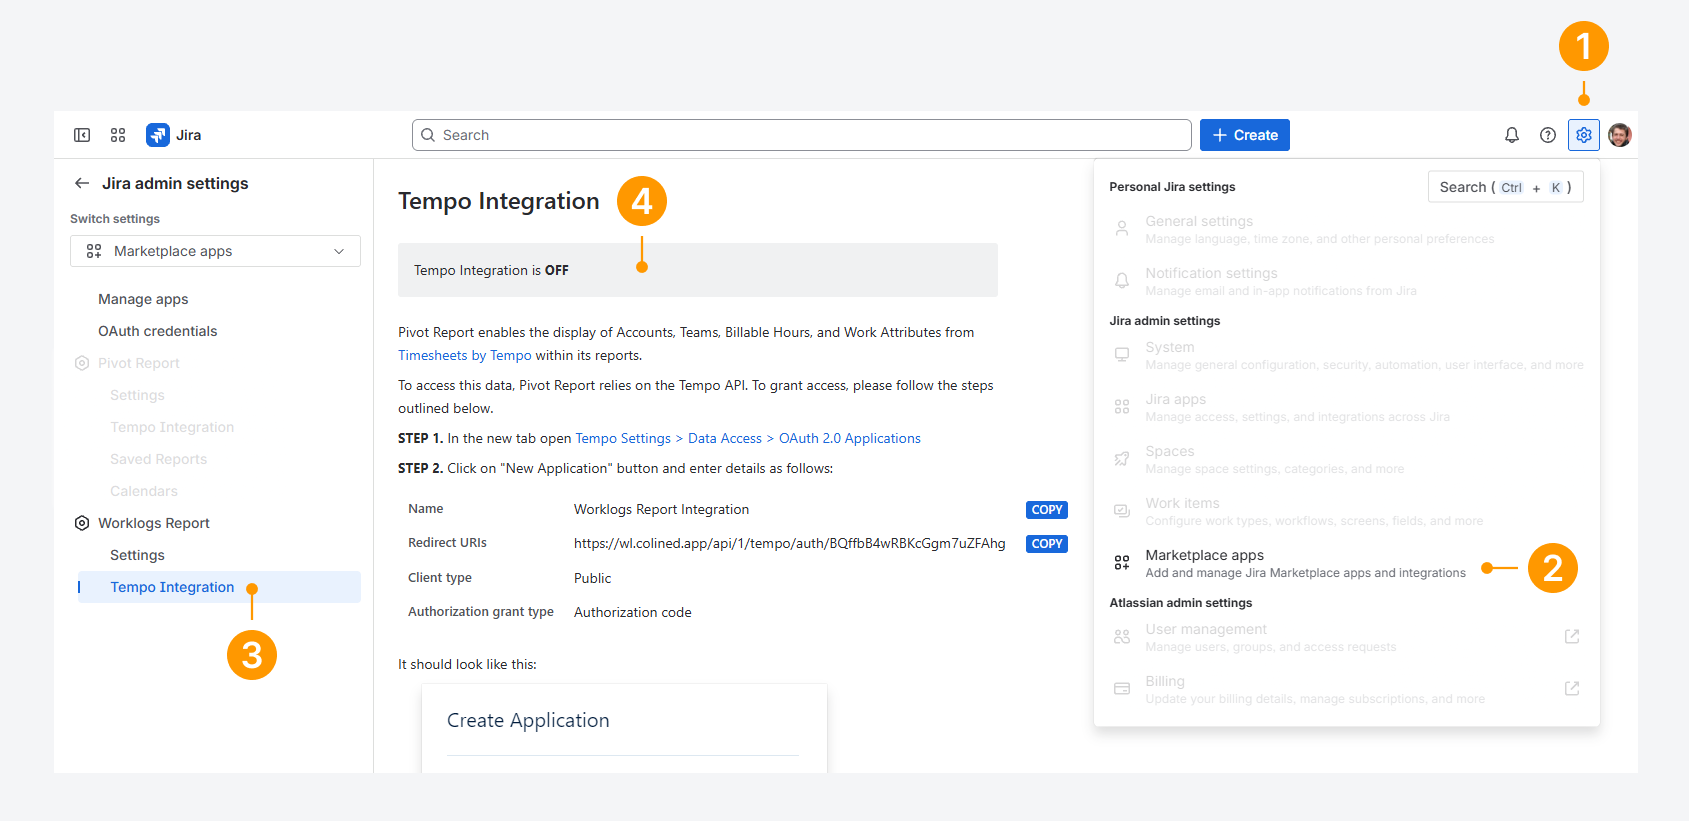1689x821 pixels.
Task: Open OAuth credentials in sidebar
Action: [x=158, y=331]
